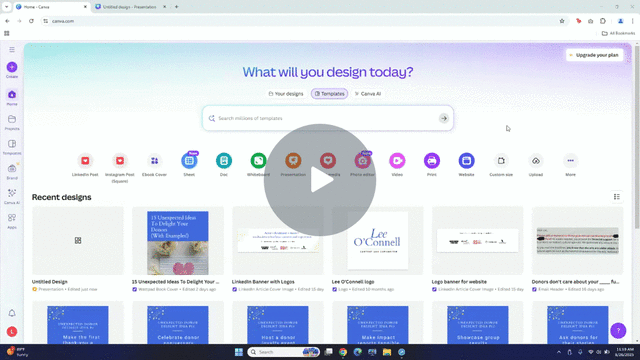Image resolution: width=640 pixels, height=360 pixels.
Task: Open Home in the Canva sidebar
Action: pyautogui.click(x=12, y=98)
